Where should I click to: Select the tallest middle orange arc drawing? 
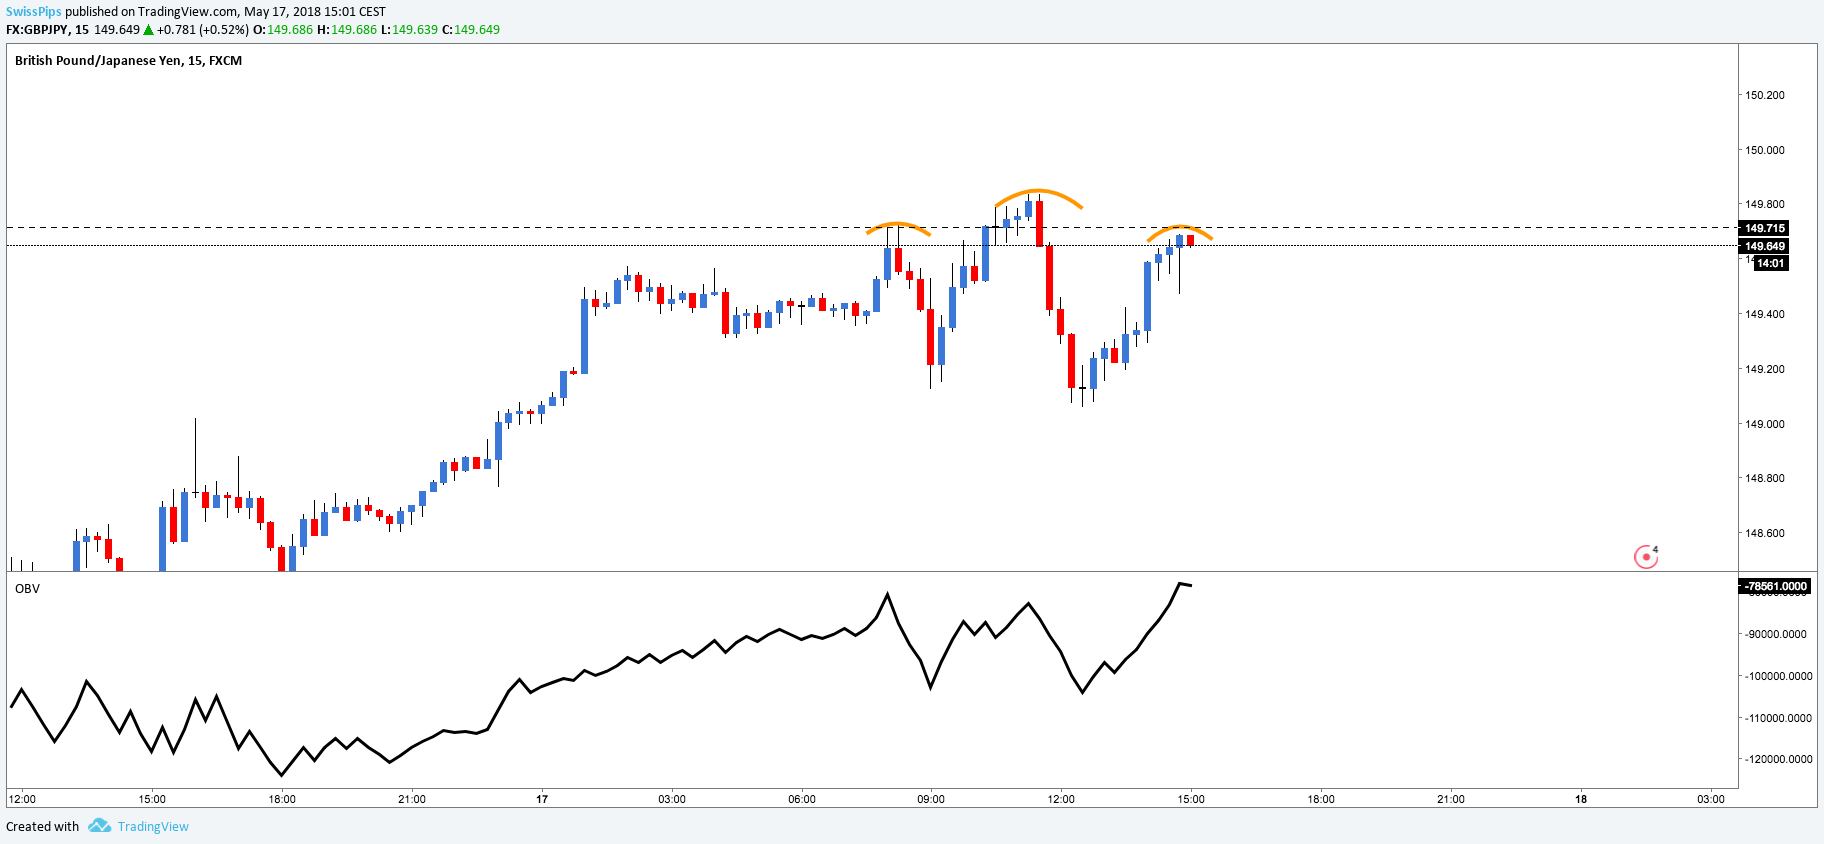point(1038,197)
